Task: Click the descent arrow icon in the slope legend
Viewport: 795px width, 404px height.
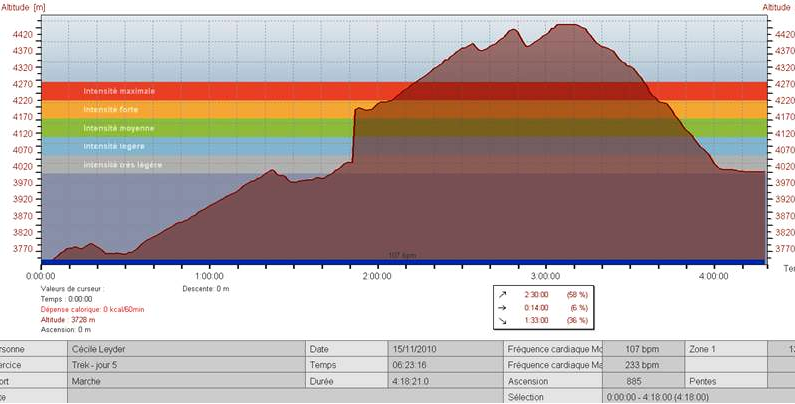Action: [x=502, y=320]
